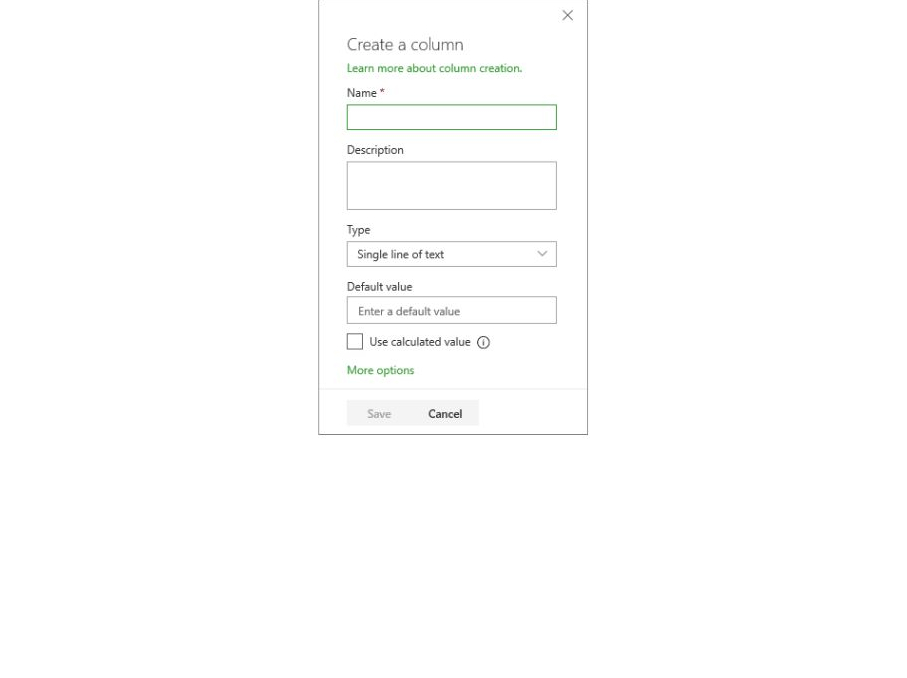Click the Type field label
The image size is (907, 678).
tap(359, 230)
